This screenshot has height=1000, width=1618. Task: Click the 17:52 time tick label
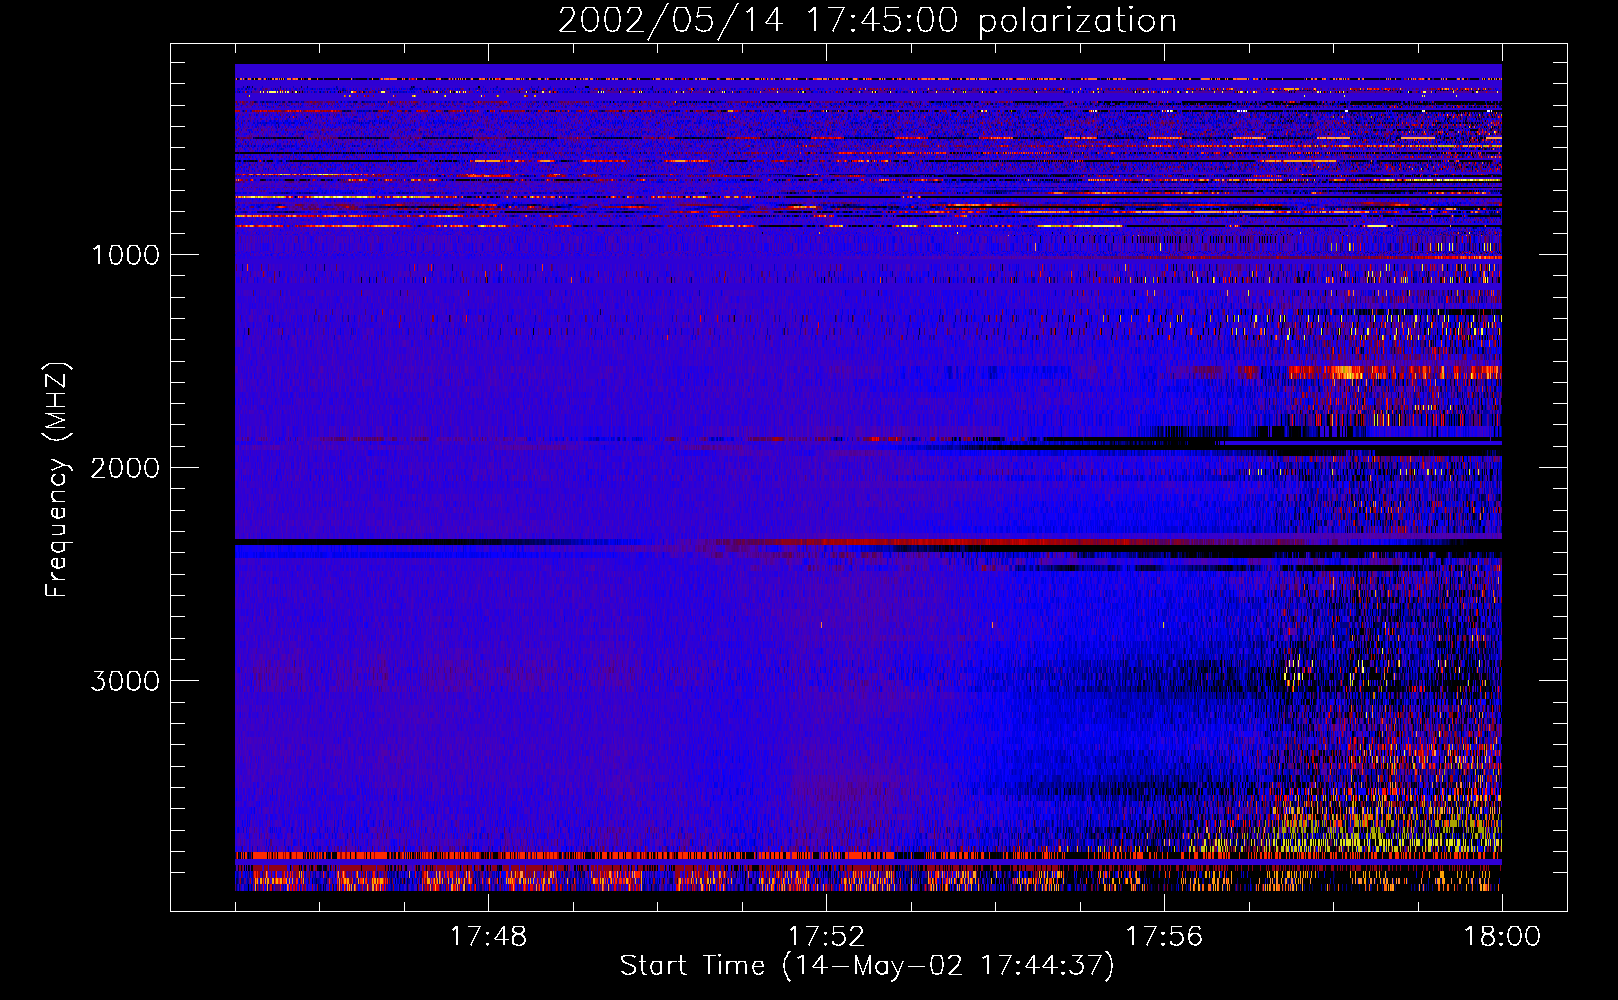826,937
